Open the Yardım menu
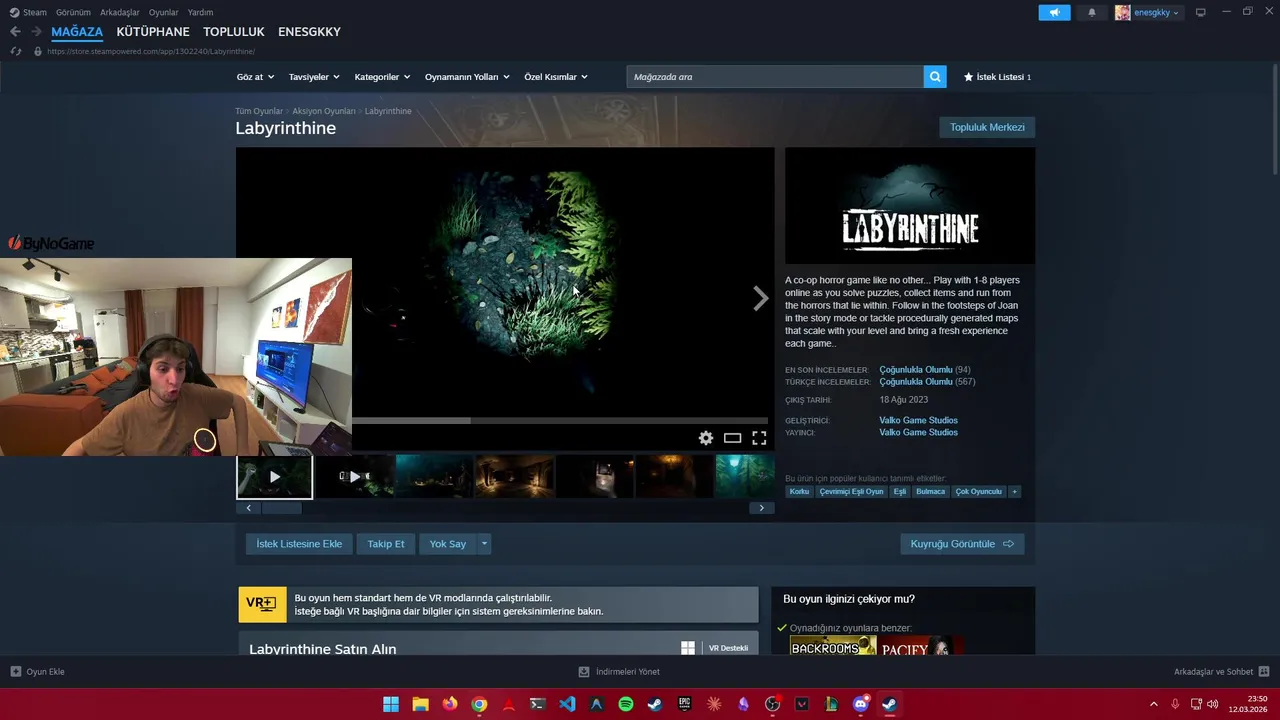This screenshot has width=1280, height=720. (x=200, y=12)
